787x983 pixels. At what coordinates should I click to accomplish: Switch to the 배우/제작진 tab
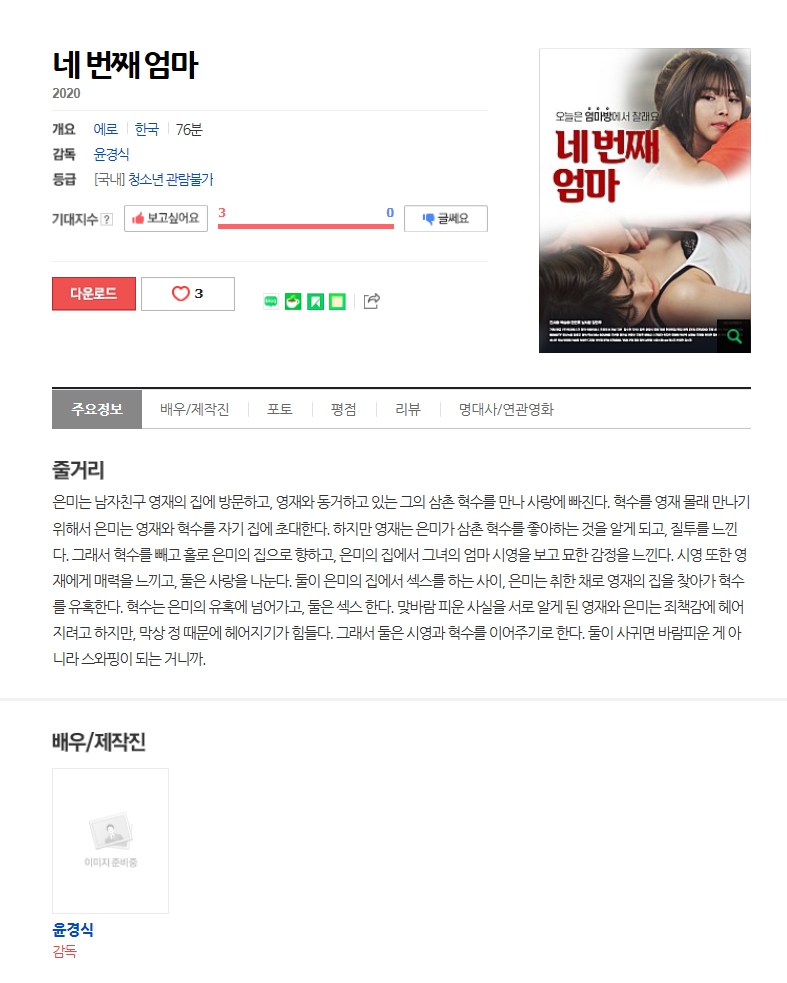point(194,409)
